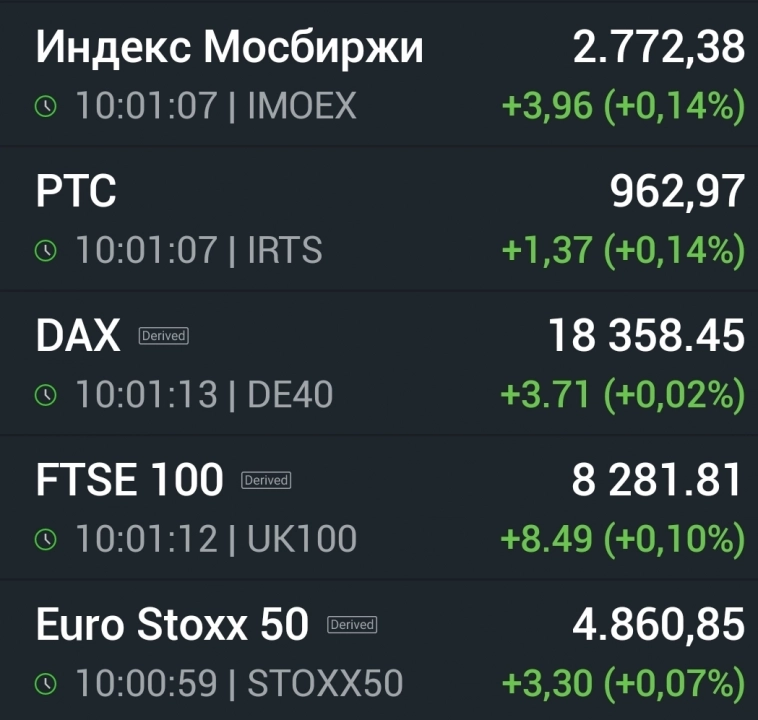Screen dimensions: 758x720
Task: Click the Derived badge next to FTSE 100
Action: pos(266,480)
